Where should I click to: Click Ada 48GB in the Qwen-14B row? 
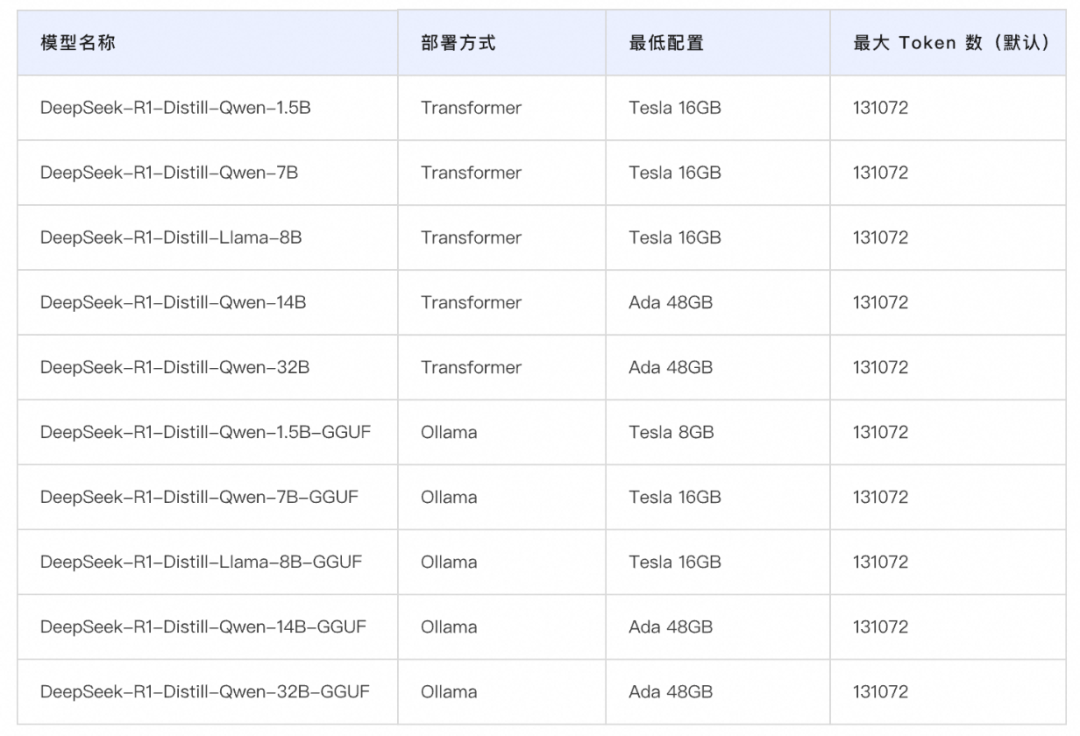click(x=671, y=303)
